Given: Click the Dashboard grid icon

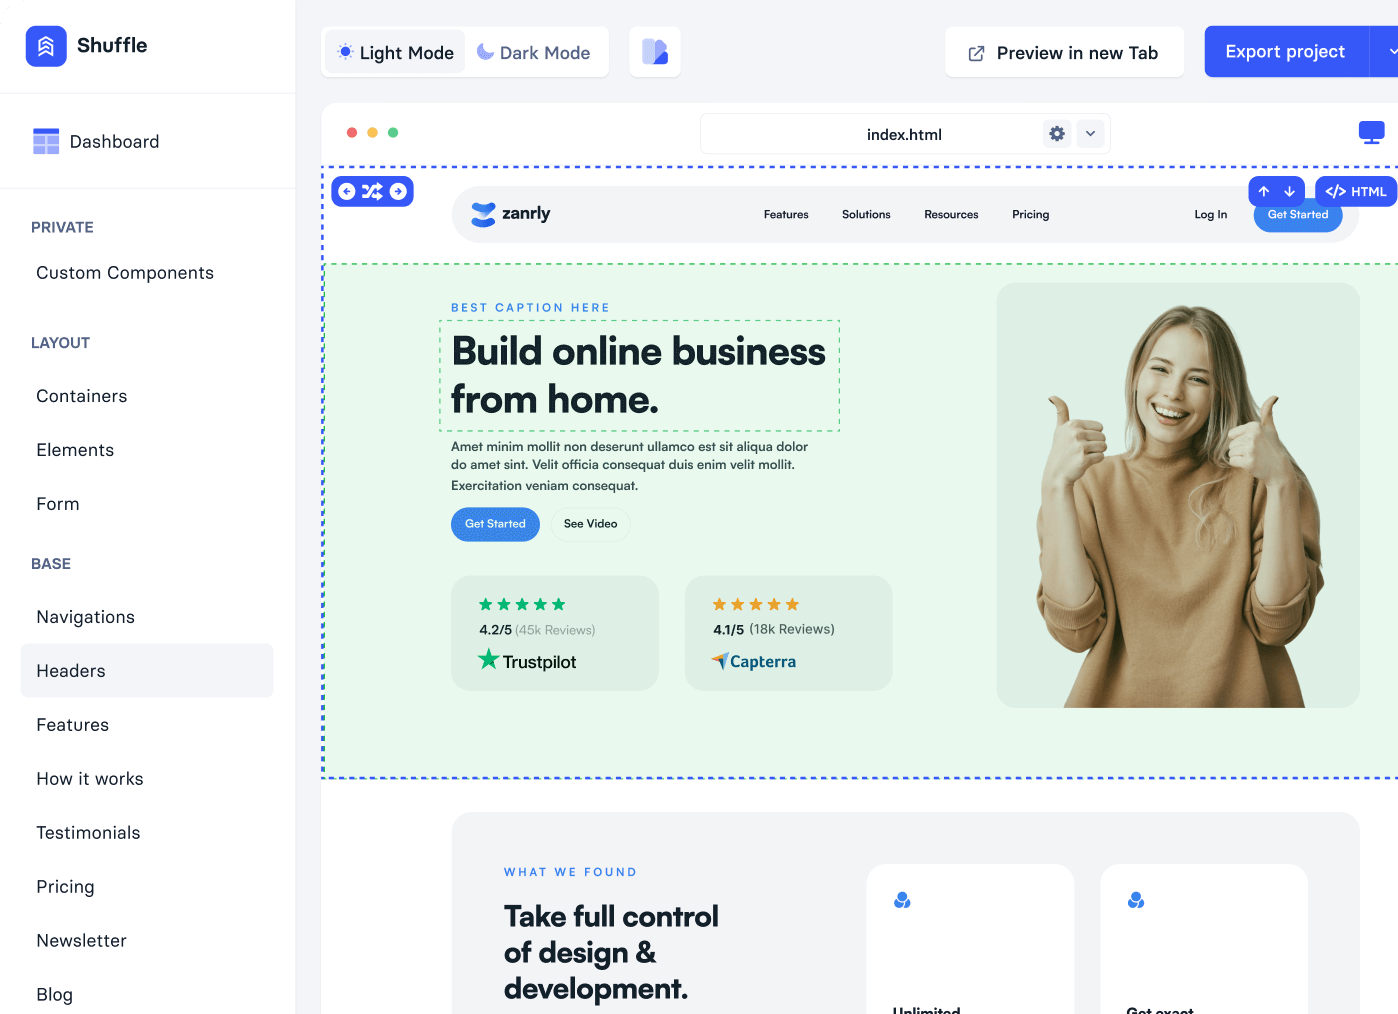Looking at the screenshot, I should point(46,142).
